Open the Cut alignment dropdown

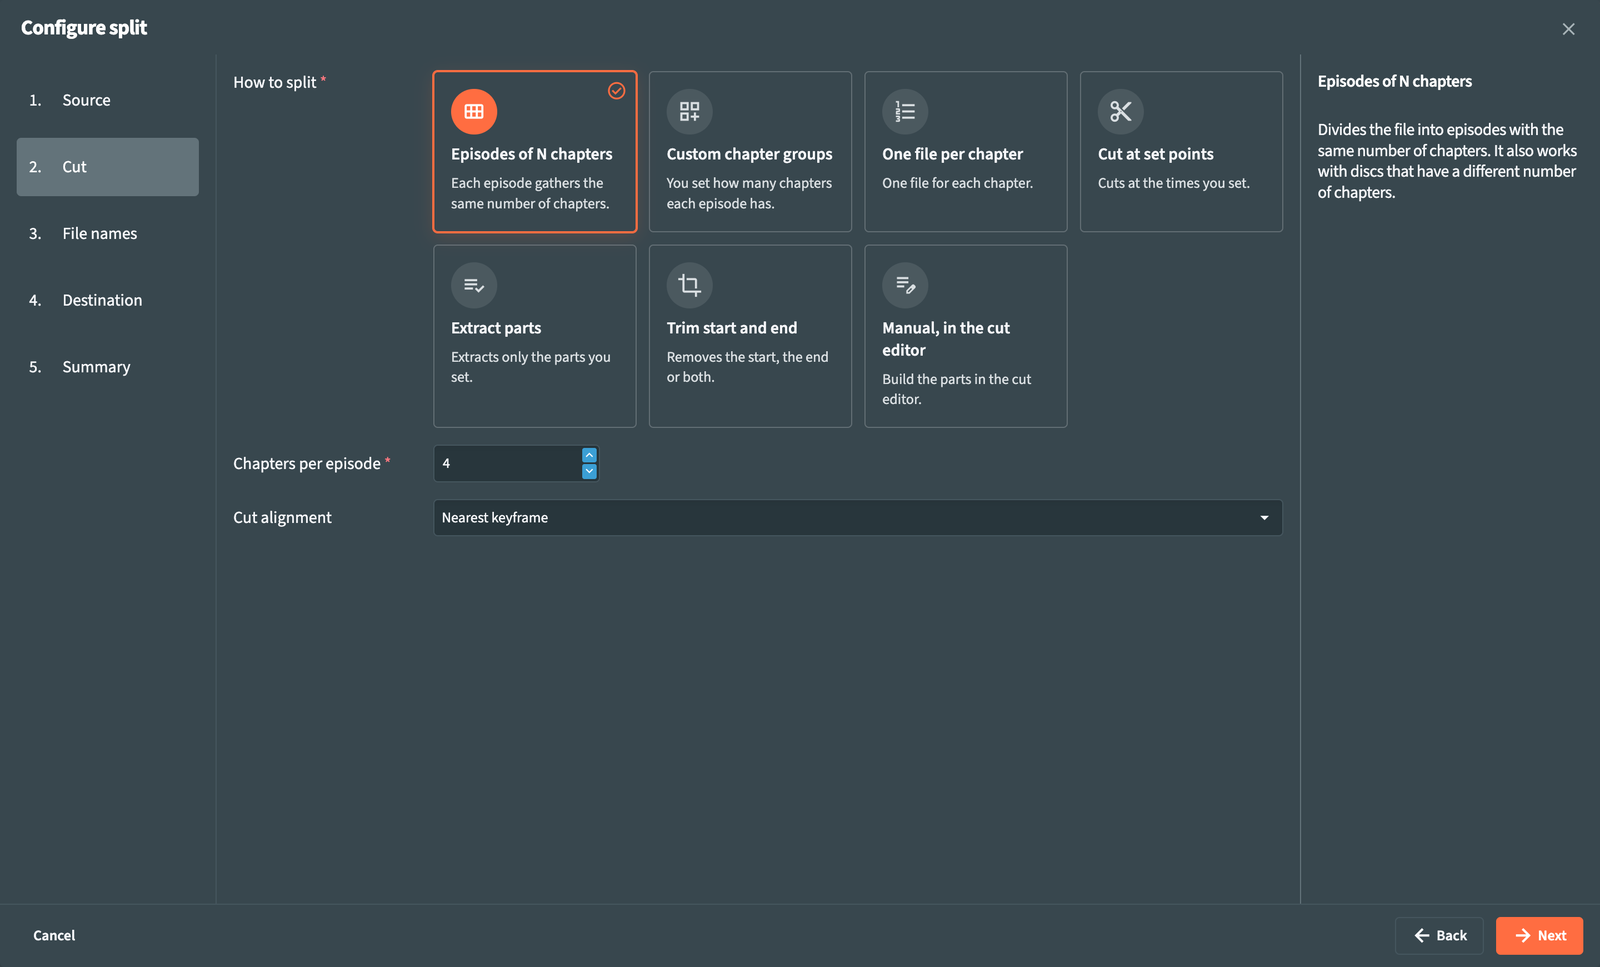[x=858, y=518]
